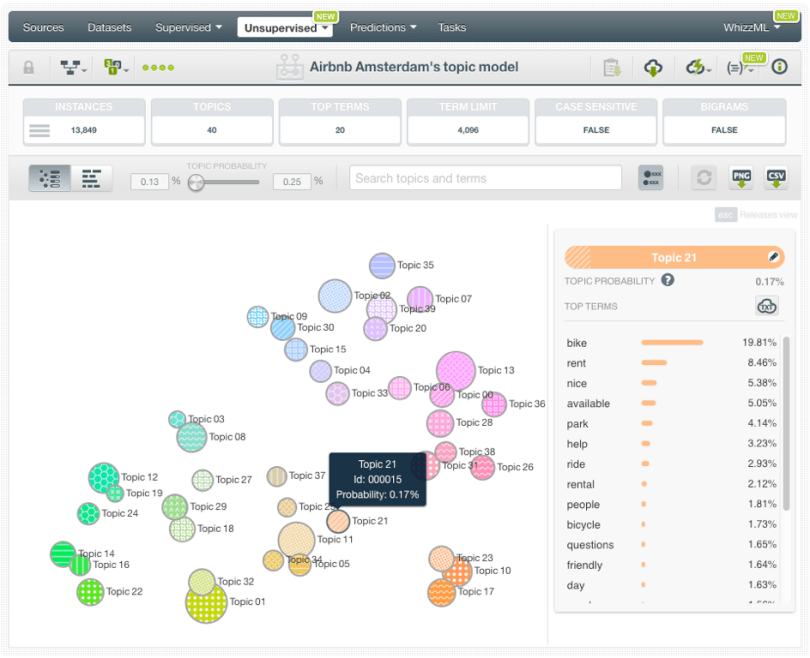The height and width of the screenshot is (658, 810).
Task: Export the topics as CSV
Action: [x=776, y=178]
